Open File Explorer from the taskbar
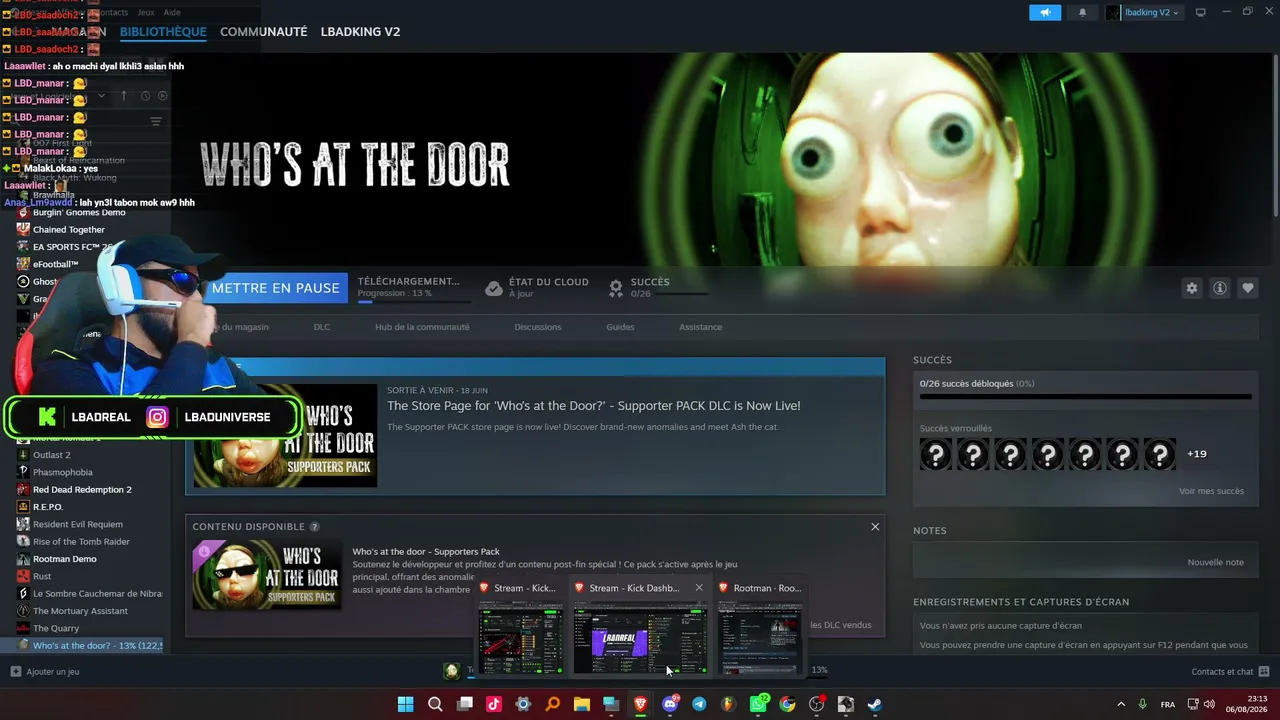 click(x=582, y=704)
